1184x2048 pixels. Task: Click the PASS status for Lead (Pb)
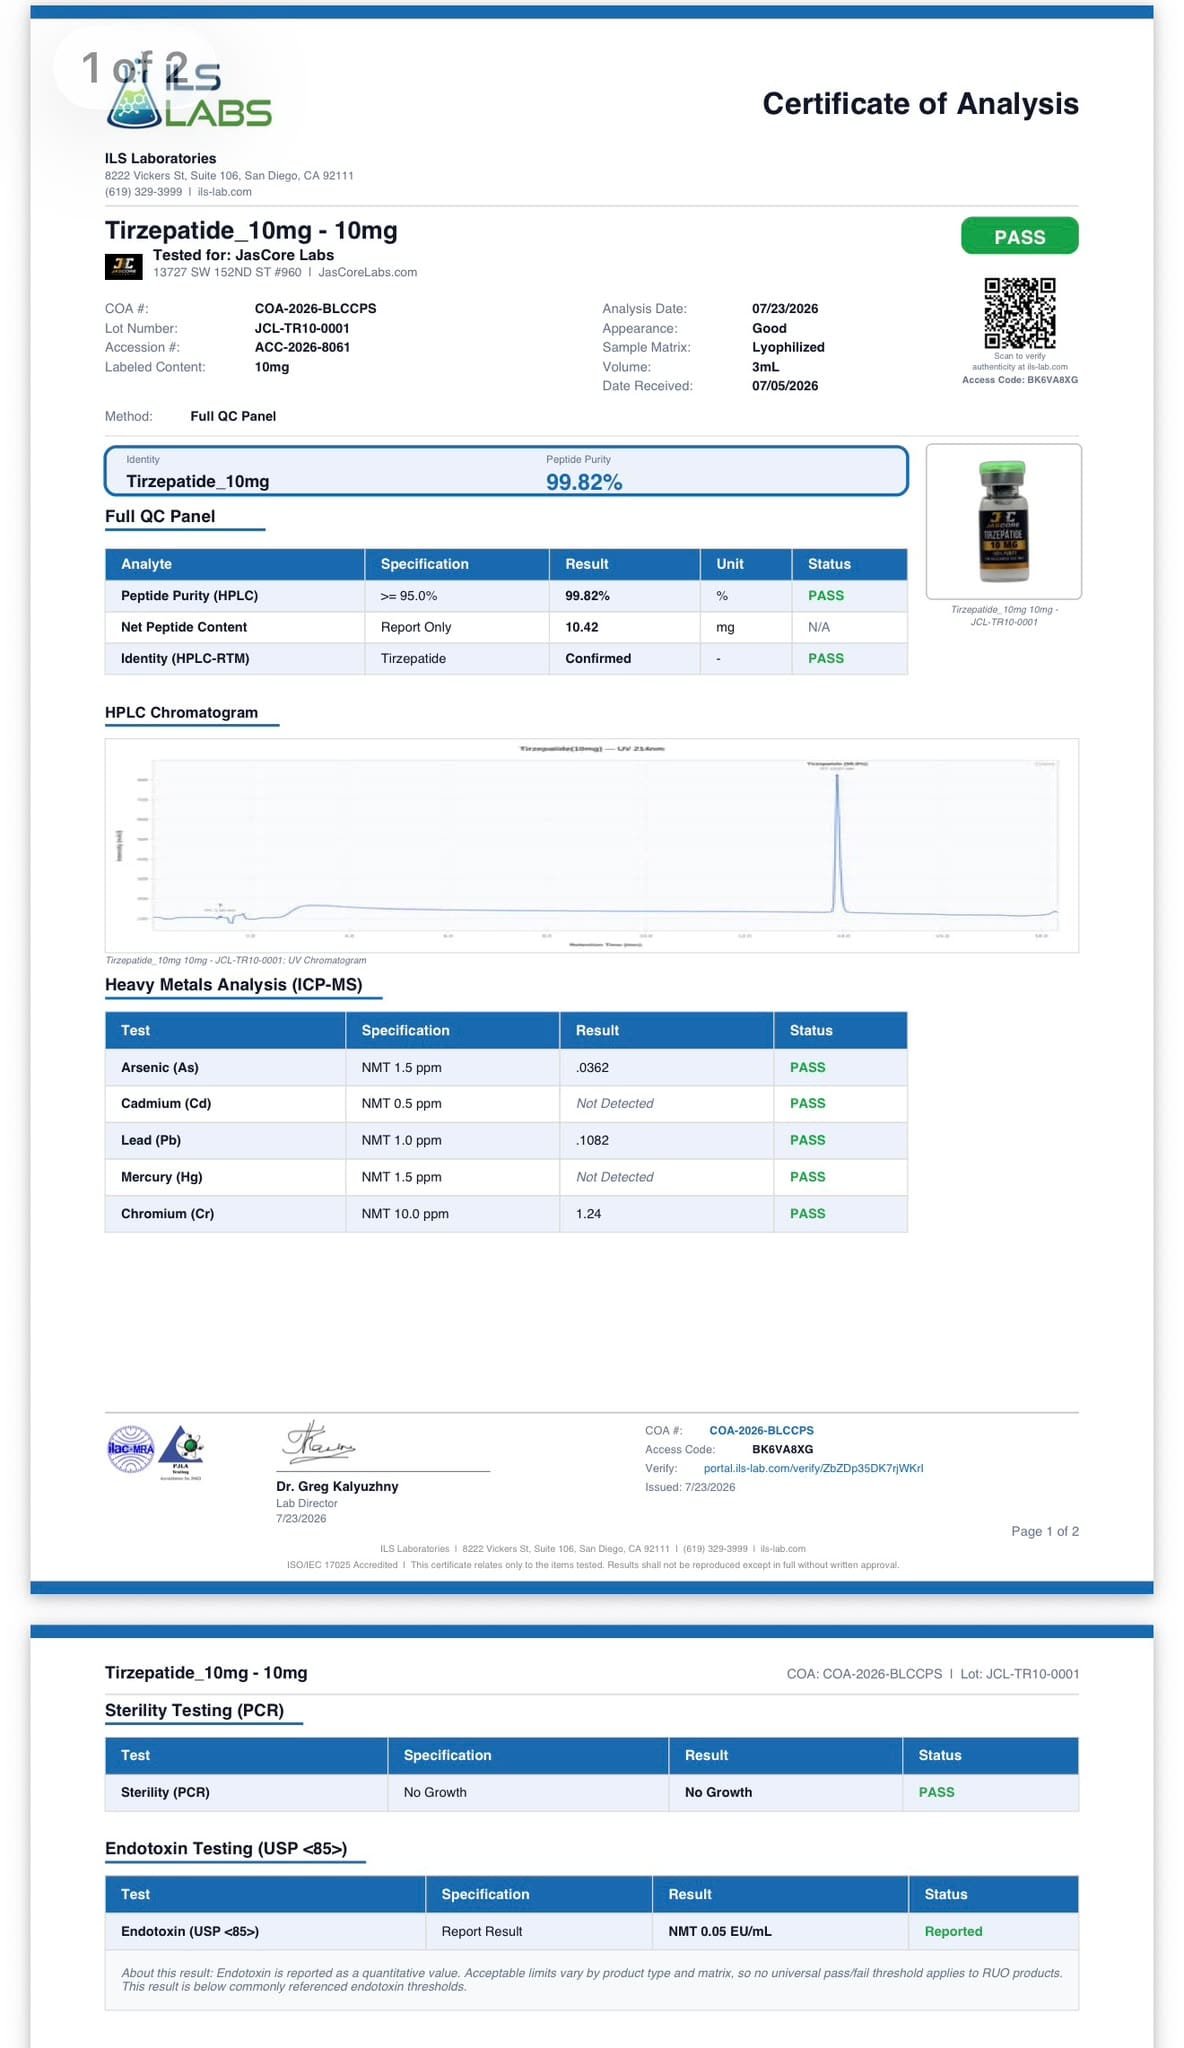pos(807,1140)
